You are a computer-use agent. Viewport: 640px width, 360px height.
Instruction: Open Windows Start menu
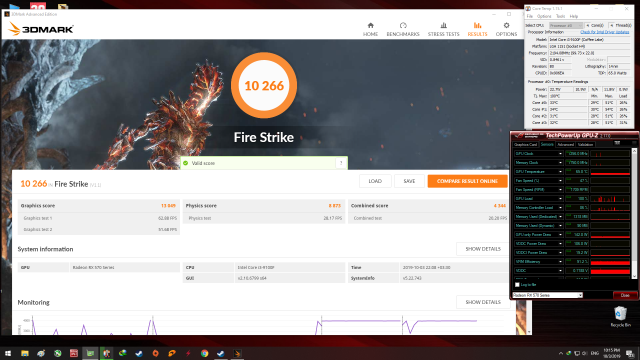point(8,353)
